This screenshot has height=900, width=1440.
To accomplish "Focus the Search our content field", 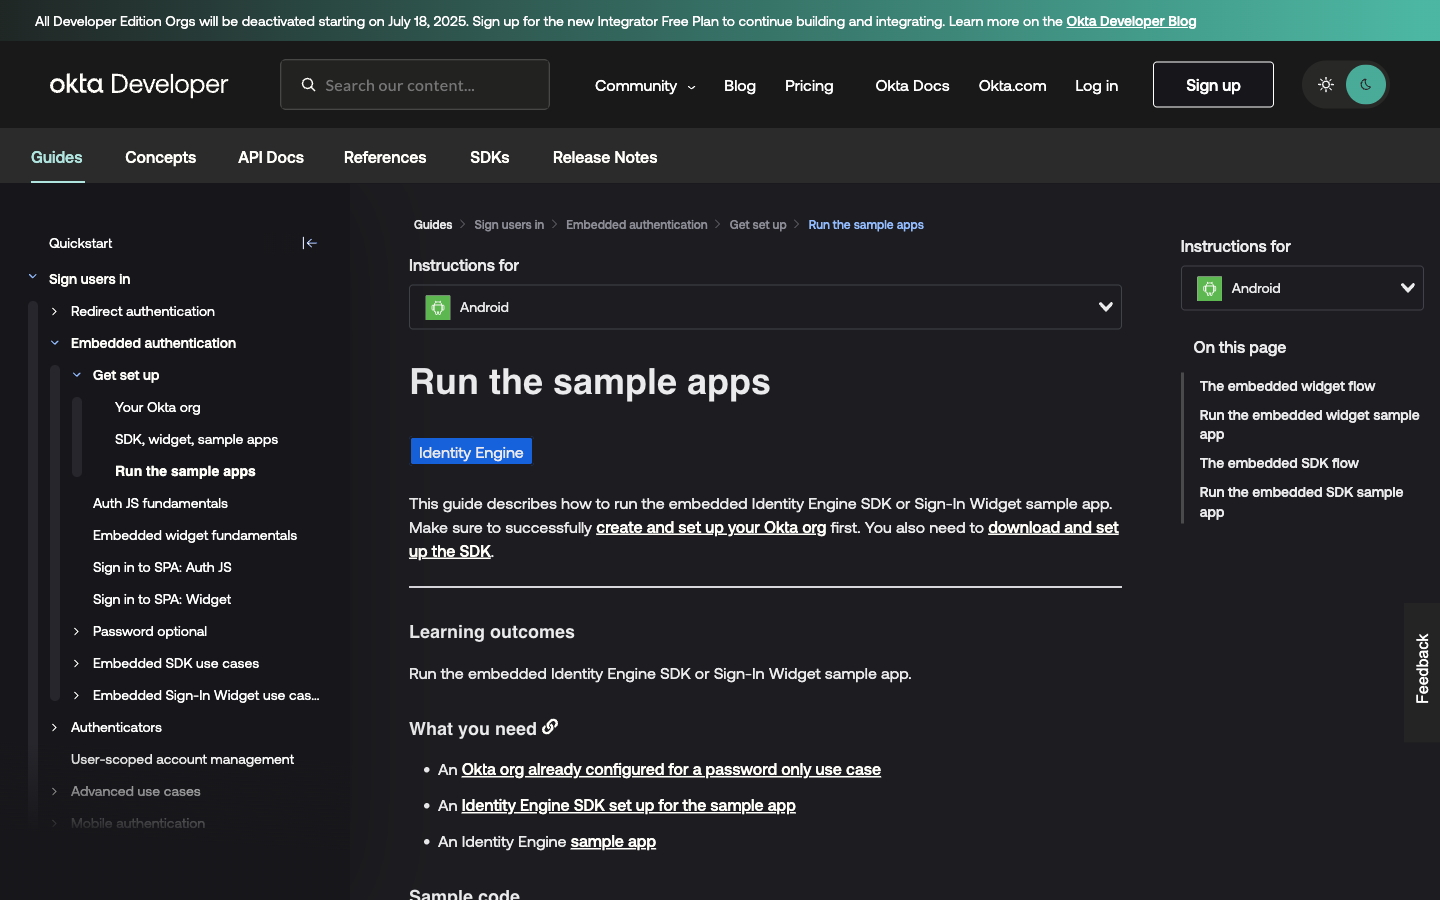I will click(415, 85).
